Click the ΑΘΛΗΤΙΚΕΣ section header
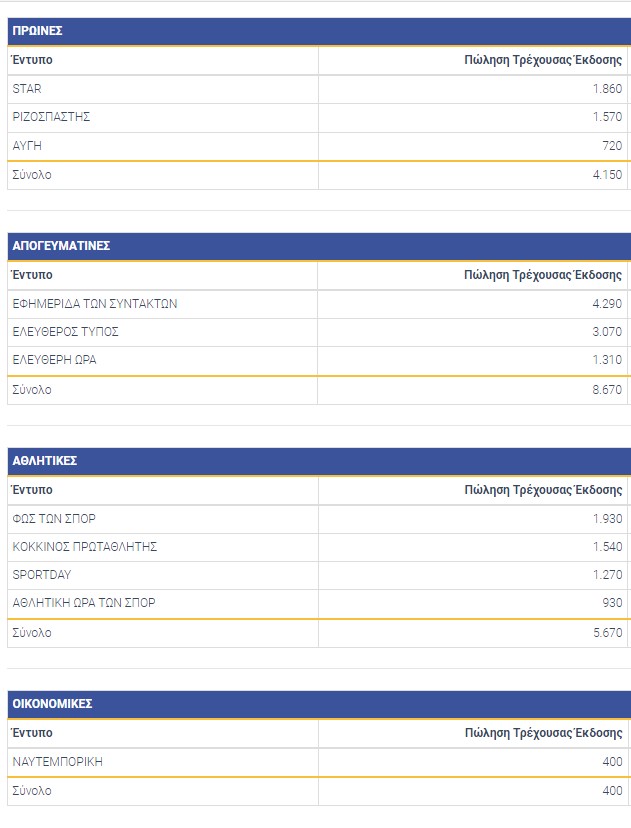 pos(45,461)
